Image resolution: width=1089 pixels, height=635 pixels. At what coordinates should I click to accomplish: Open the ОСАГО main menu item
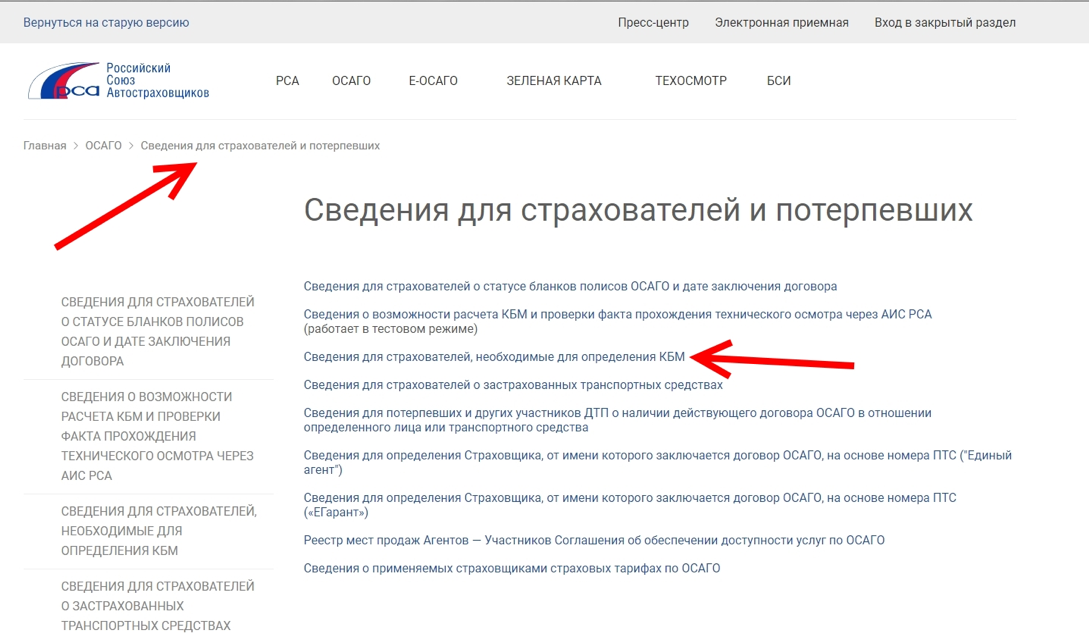(x=351, y=81)
